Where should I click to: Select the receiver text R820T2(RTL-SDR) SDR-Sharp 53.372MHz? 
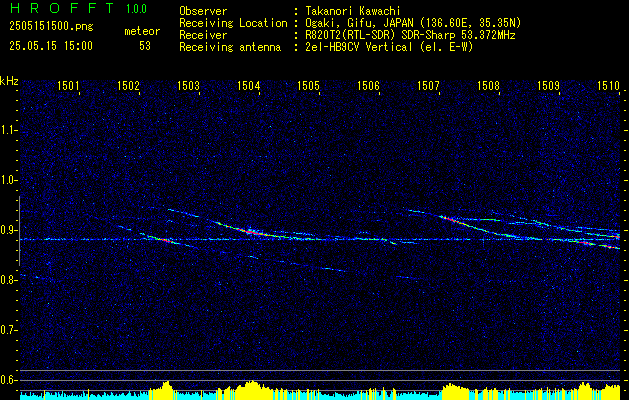410,35
